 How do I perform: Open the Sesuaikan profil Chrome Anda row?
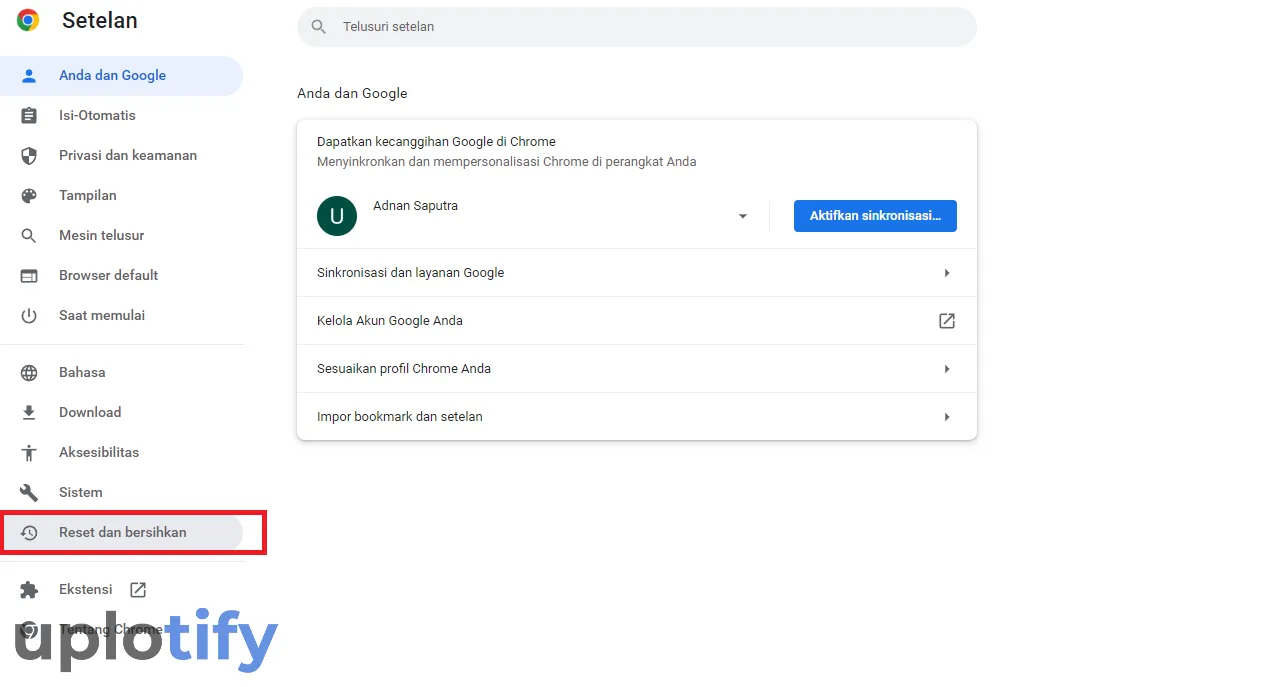(x=637, y=368)
